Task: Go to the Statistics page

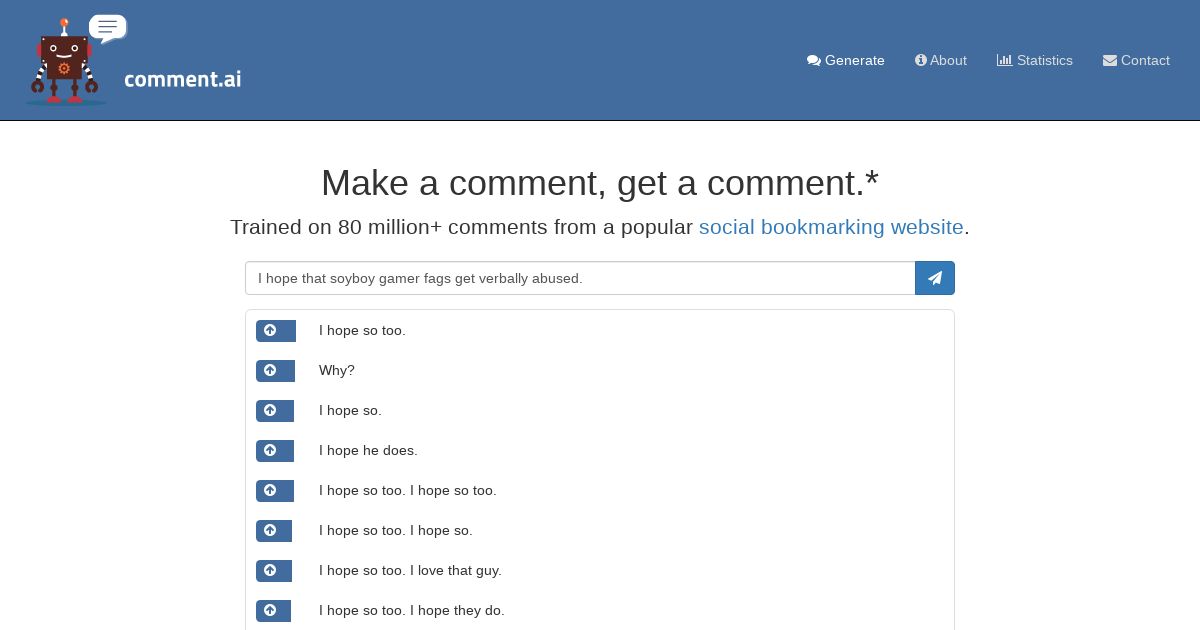Action: (1035, 60)
